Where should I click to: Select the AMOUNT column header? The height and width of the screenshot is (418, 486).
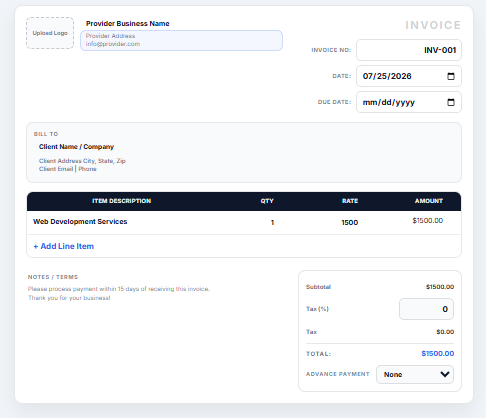point(429,201)
